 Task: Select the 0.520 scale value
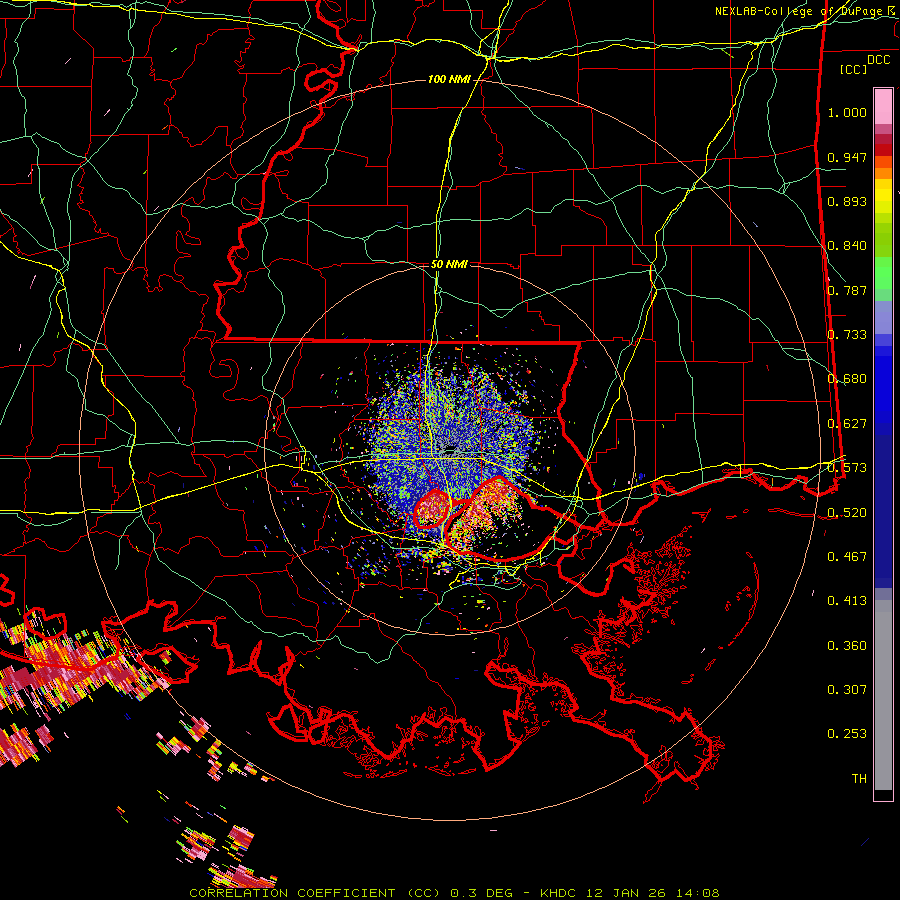(847, 512)
